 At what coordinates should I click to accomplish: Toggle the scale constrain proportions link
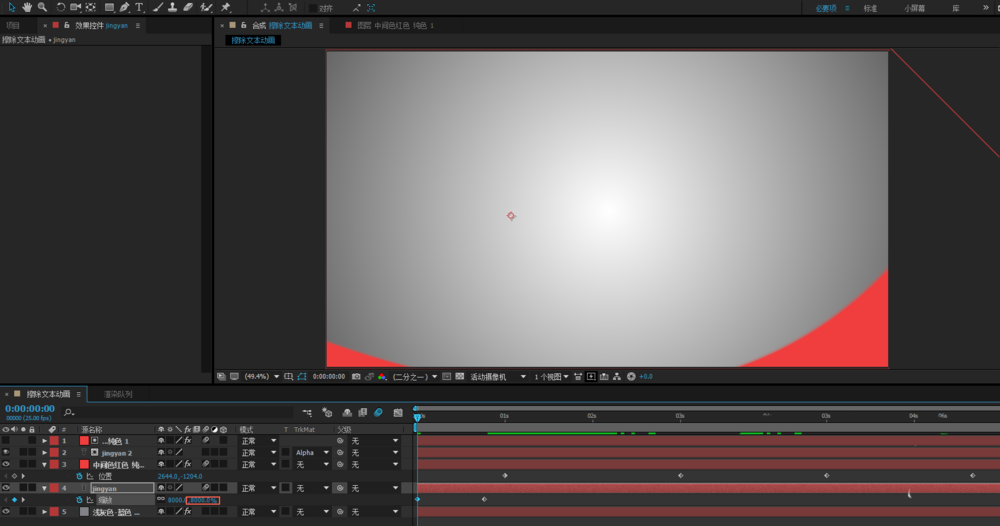(161, 500)
